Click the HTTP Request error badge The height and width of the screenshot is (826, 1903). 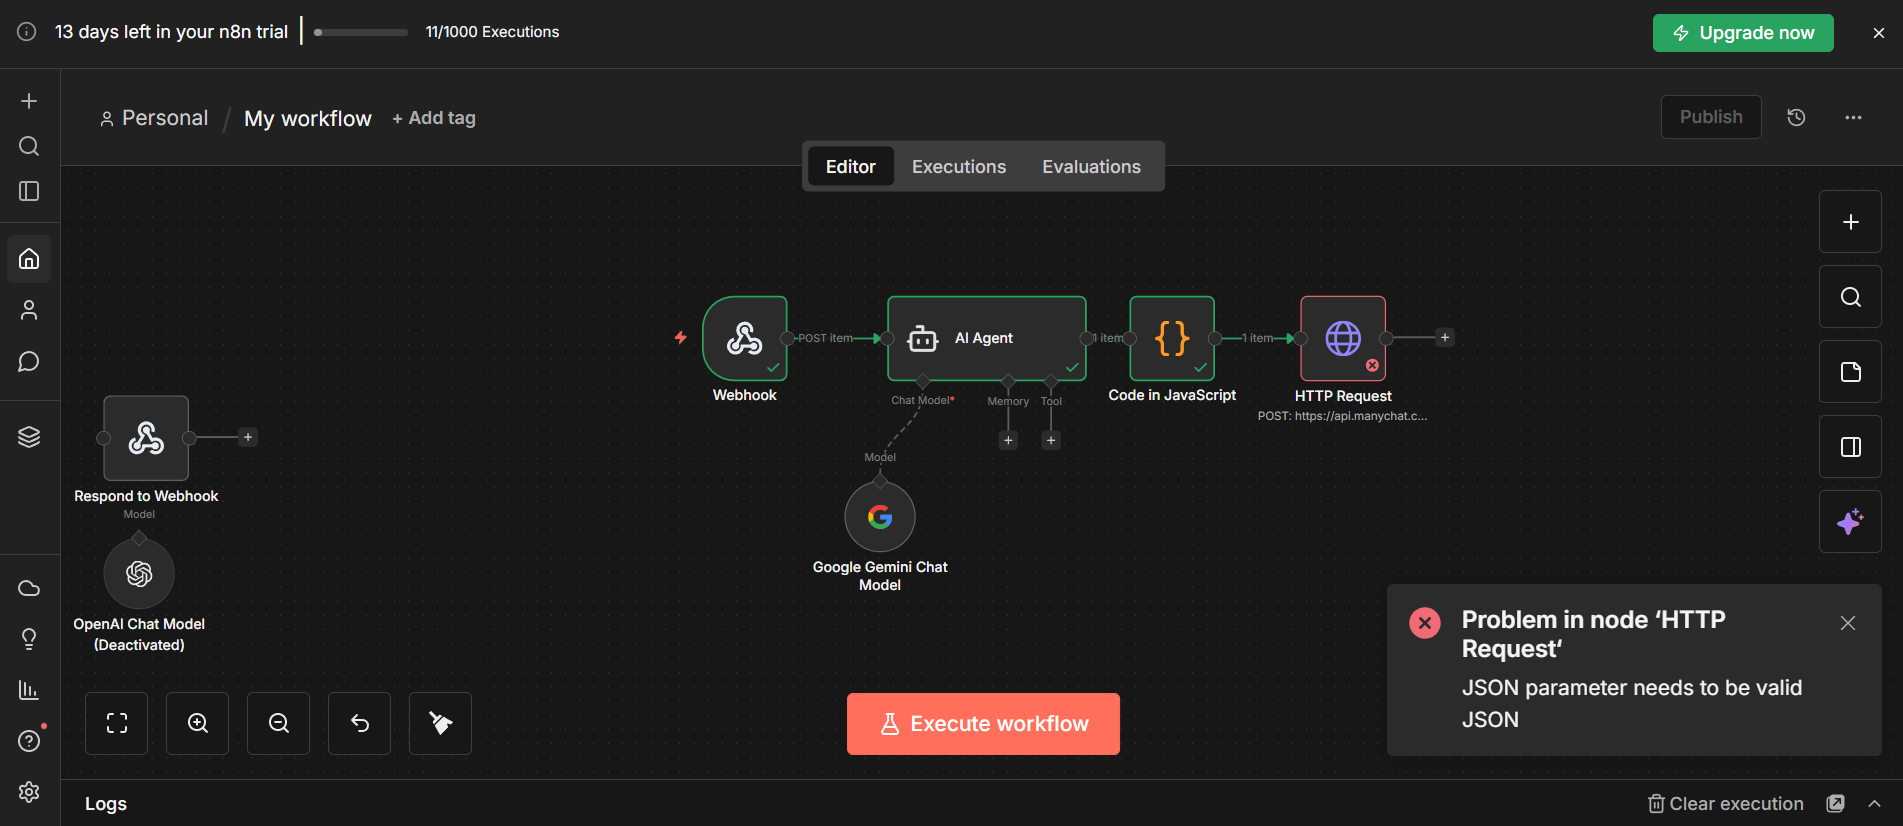1372,365
